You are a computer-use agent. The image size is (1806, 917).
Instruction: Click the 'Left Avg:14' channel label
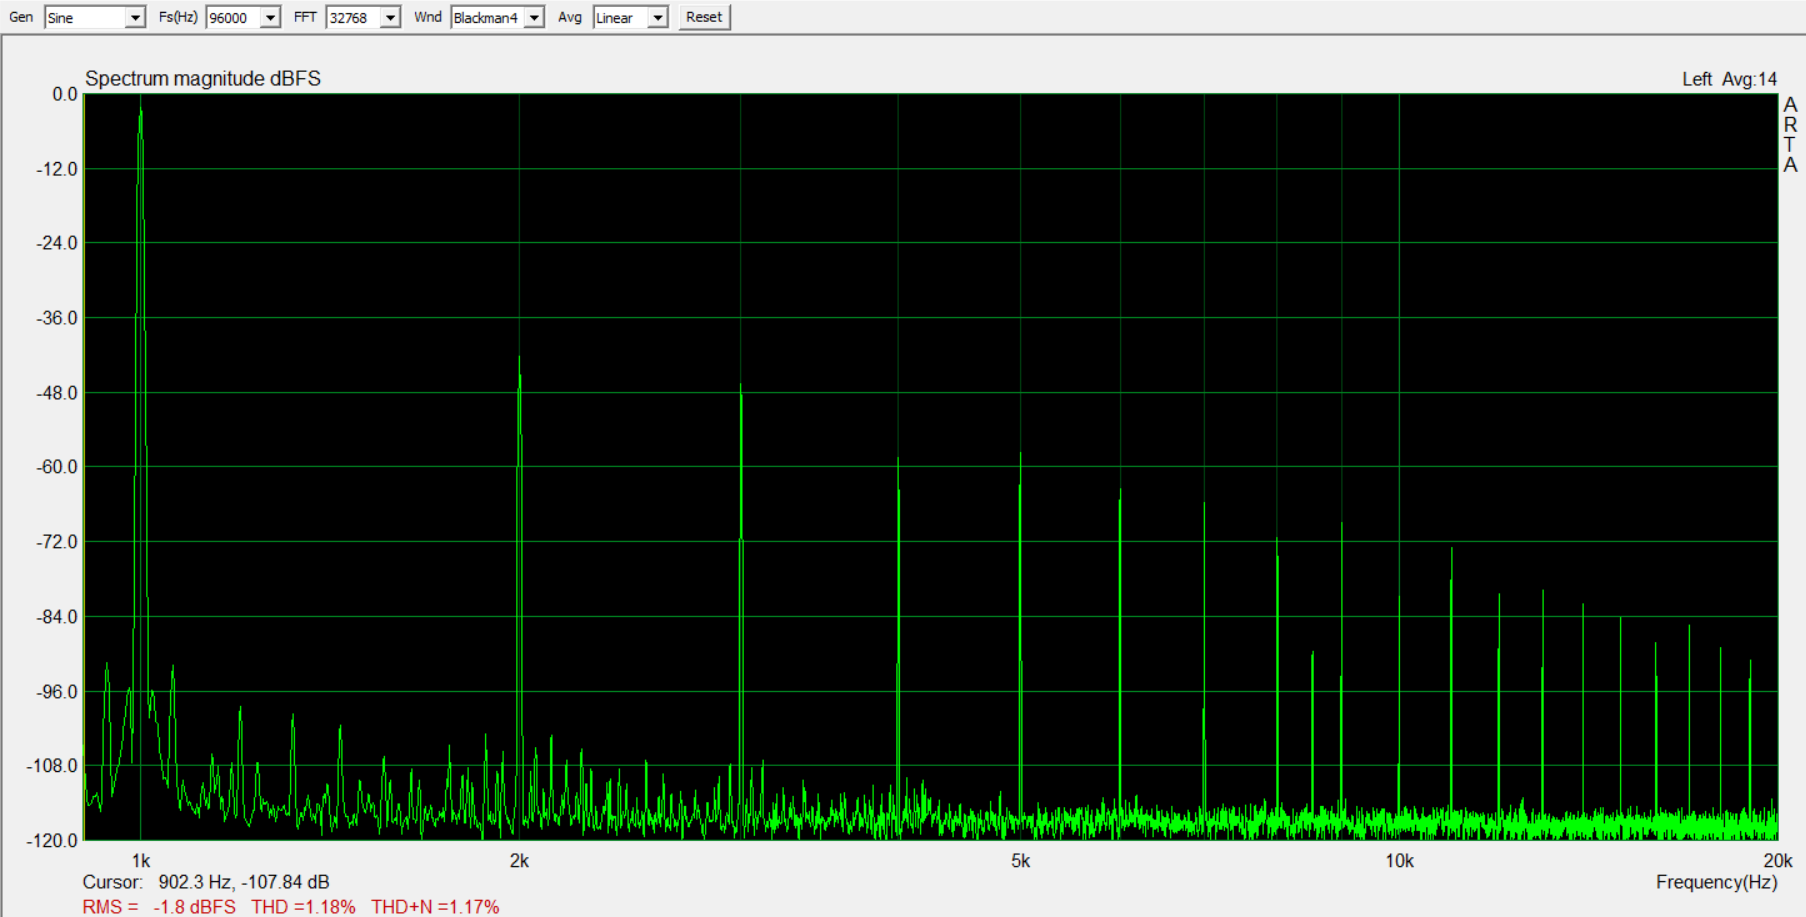point(1729,79)
